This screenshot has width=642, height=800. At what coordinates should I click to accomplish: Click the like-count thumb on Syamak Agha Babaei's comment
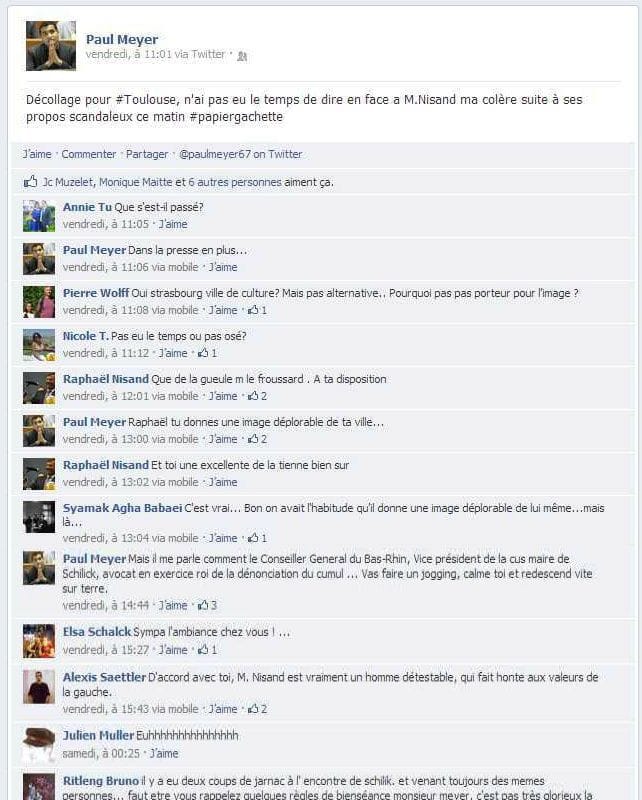(253, 538)
